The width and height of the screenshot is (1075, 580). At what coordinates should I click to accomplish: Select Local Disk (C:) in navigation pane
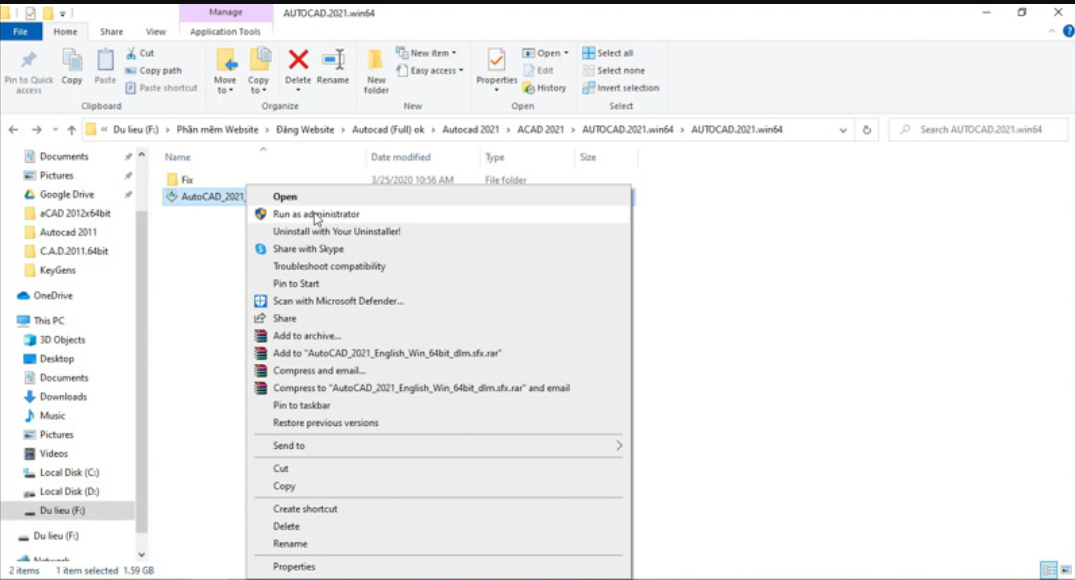click(x=69, y=472)
